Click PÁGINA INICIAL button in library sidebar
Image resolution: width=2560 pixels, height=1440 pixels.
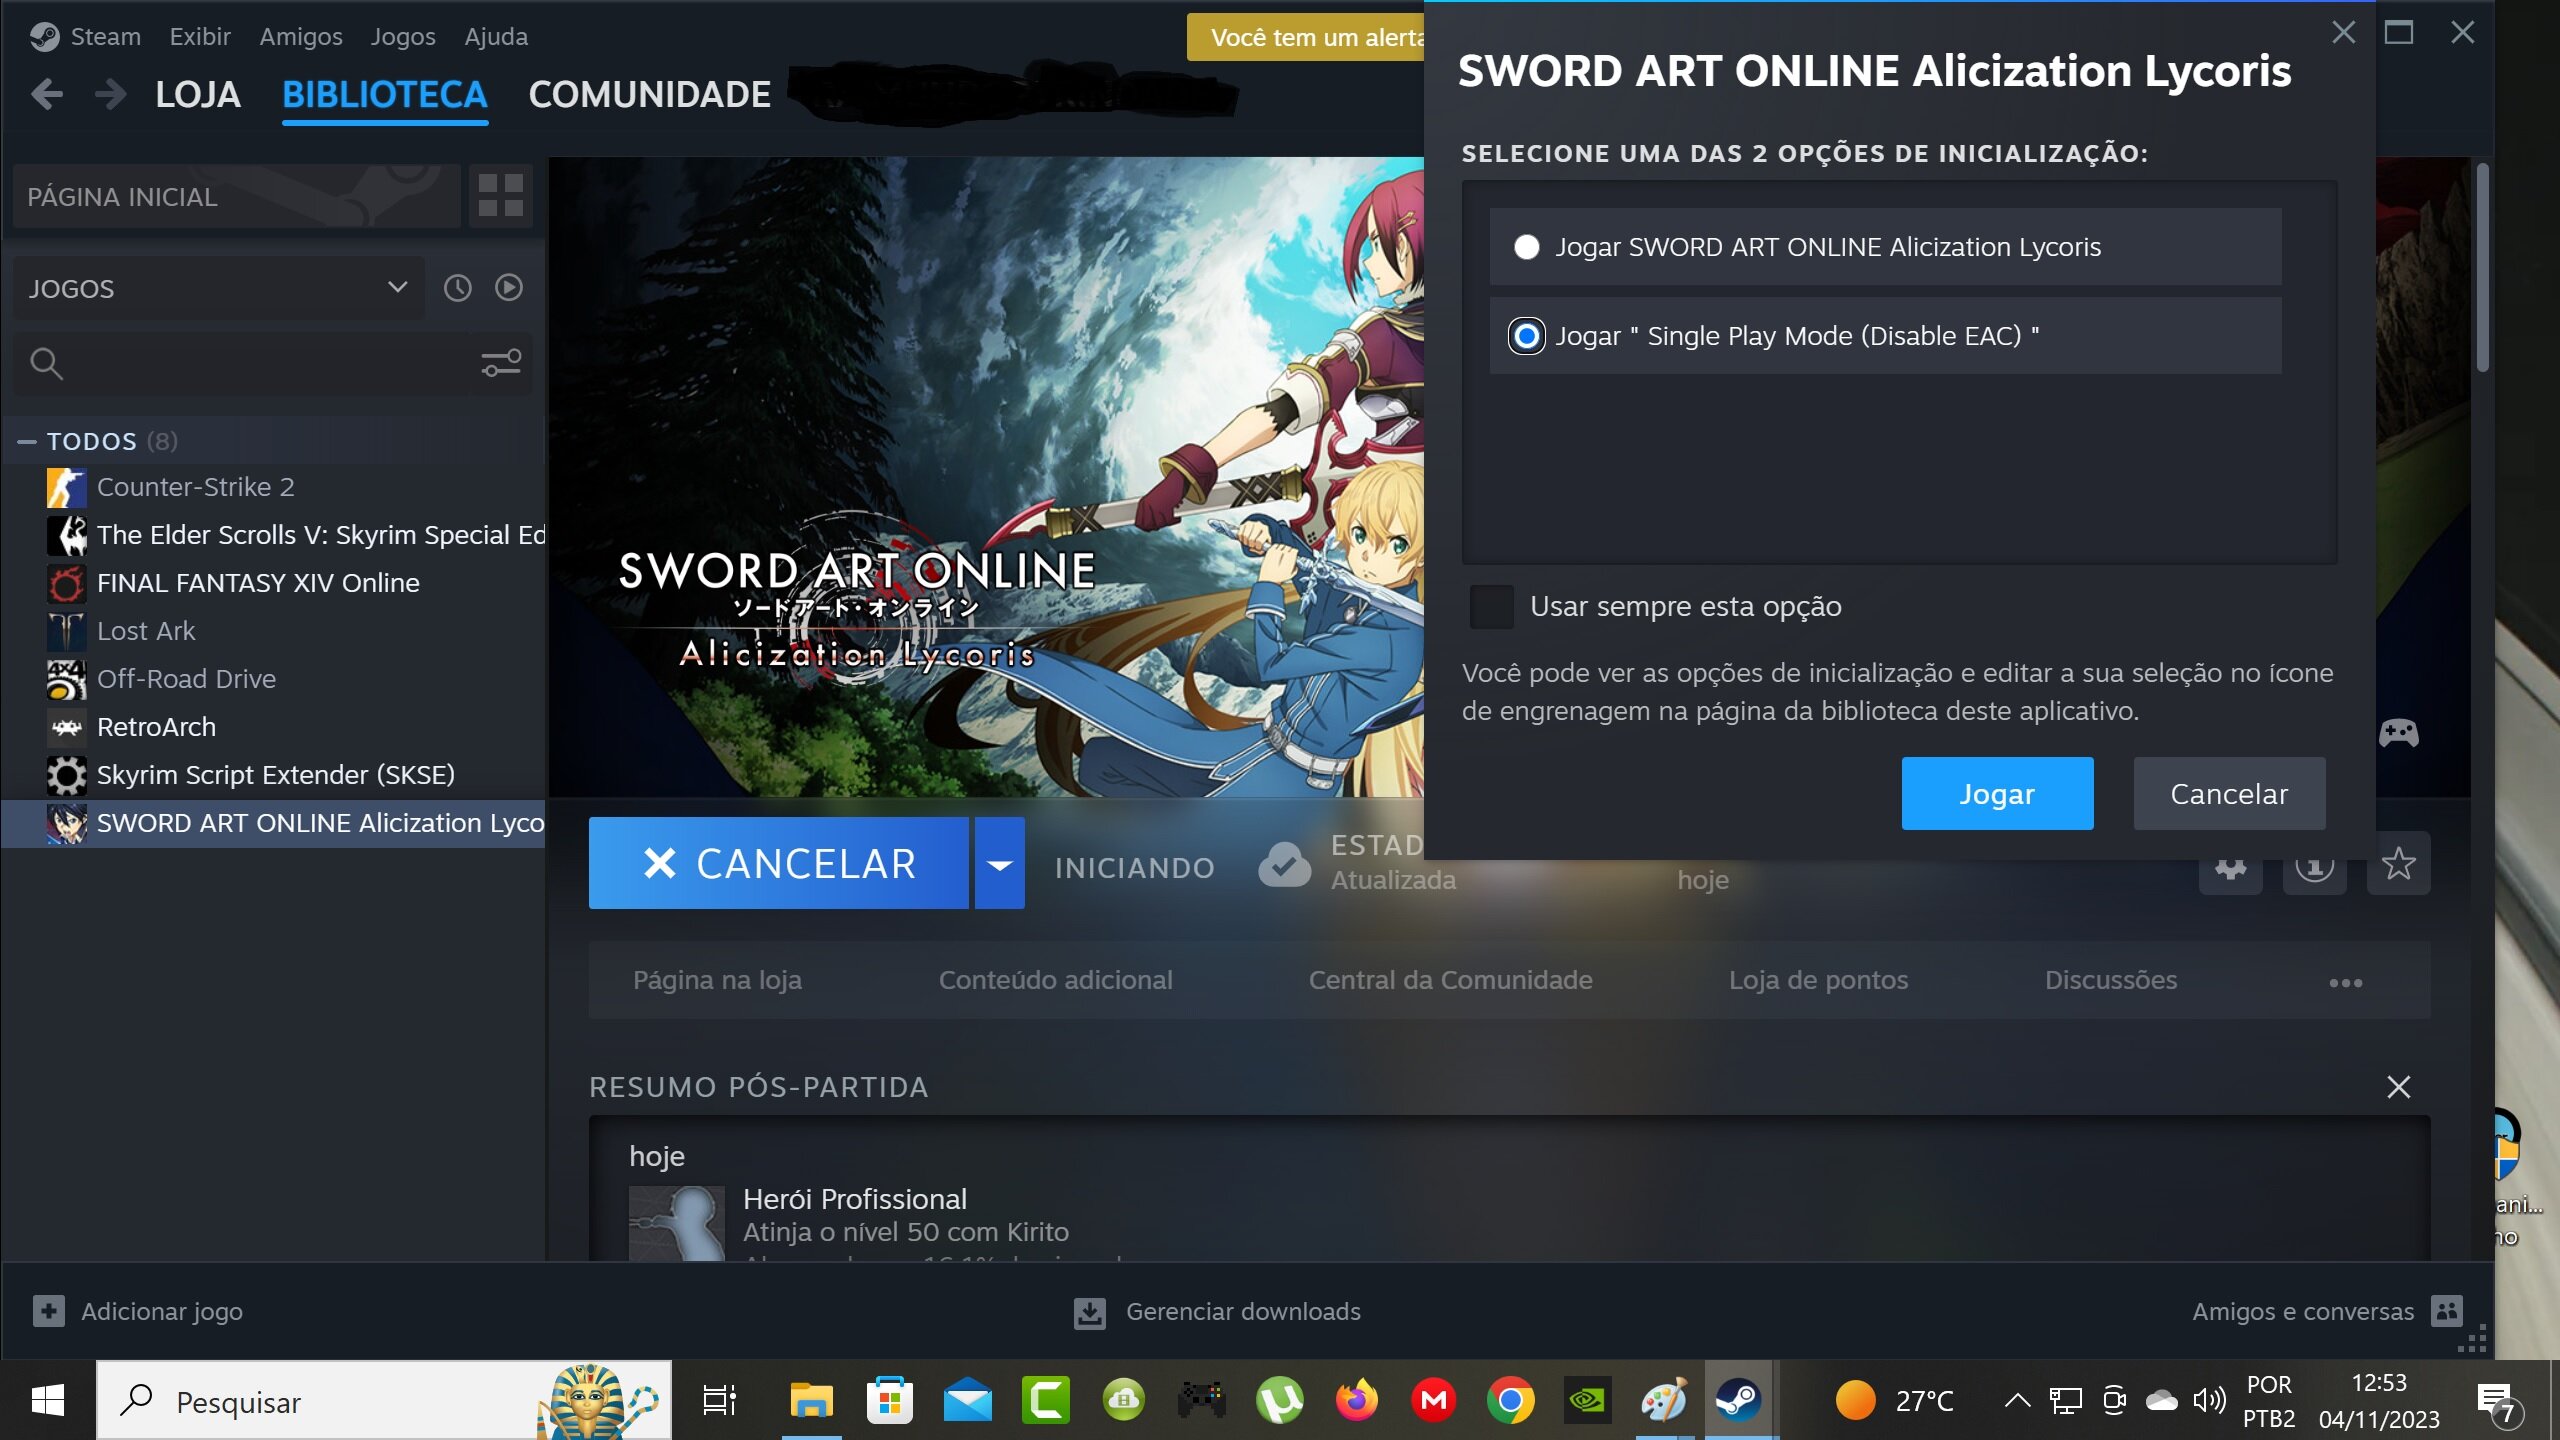click(x=237, y=196)
